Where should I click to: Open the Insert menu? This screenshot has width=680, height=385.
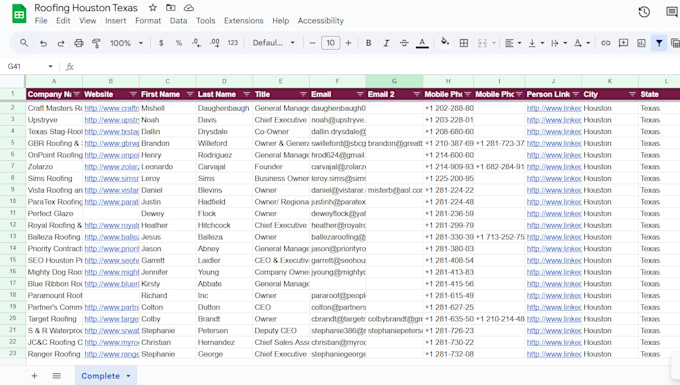pos(115,20)
